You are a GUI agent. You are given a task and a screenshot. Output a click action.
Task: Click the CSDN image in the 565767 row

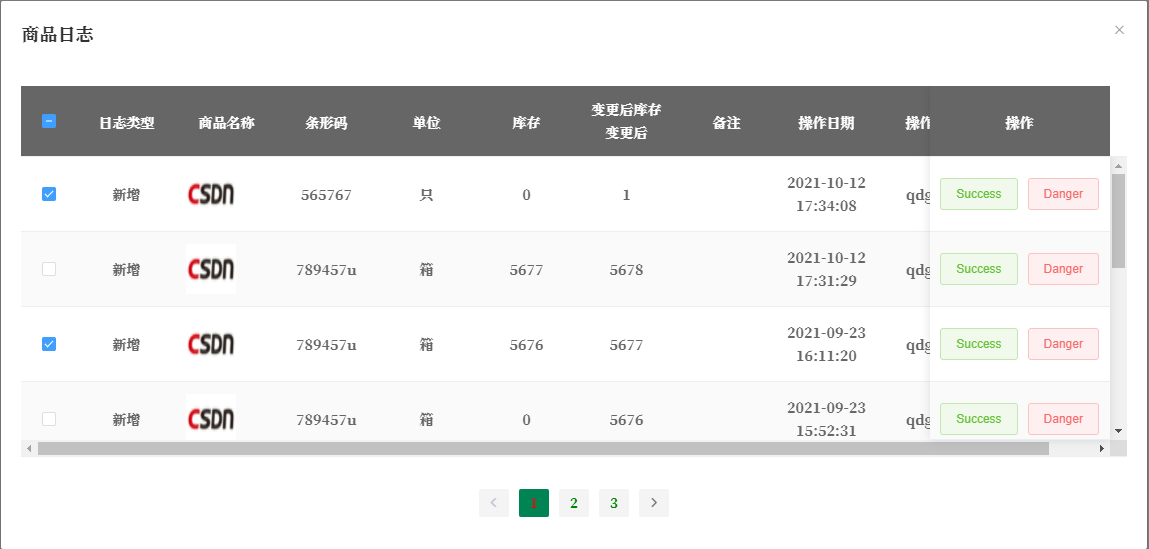[x=211, y=194]
